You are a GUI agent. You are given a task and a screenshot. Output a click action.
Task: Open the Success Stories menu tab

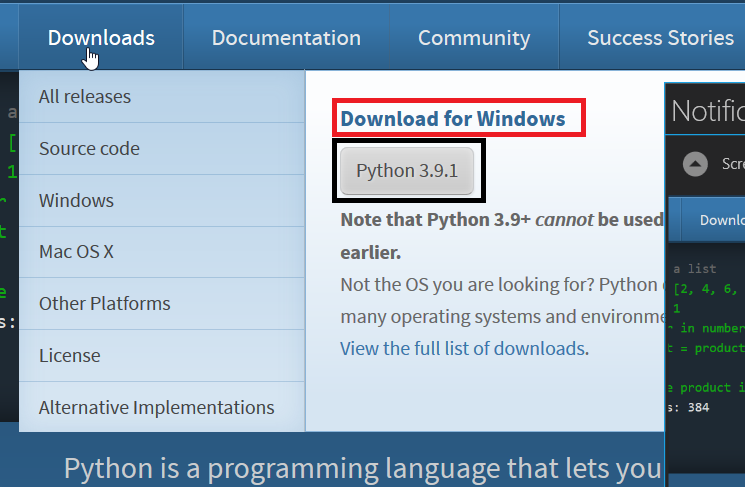coord(660,38)
